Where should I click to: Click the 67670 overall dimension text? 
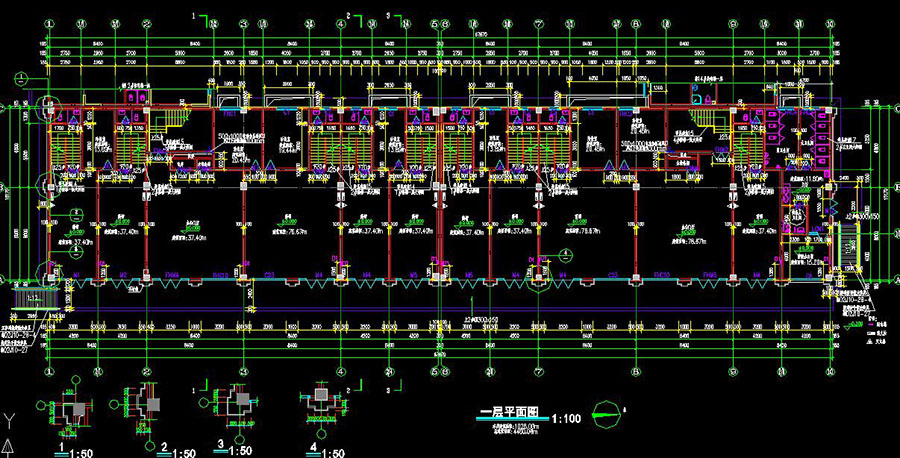click(x=480, y=33)
